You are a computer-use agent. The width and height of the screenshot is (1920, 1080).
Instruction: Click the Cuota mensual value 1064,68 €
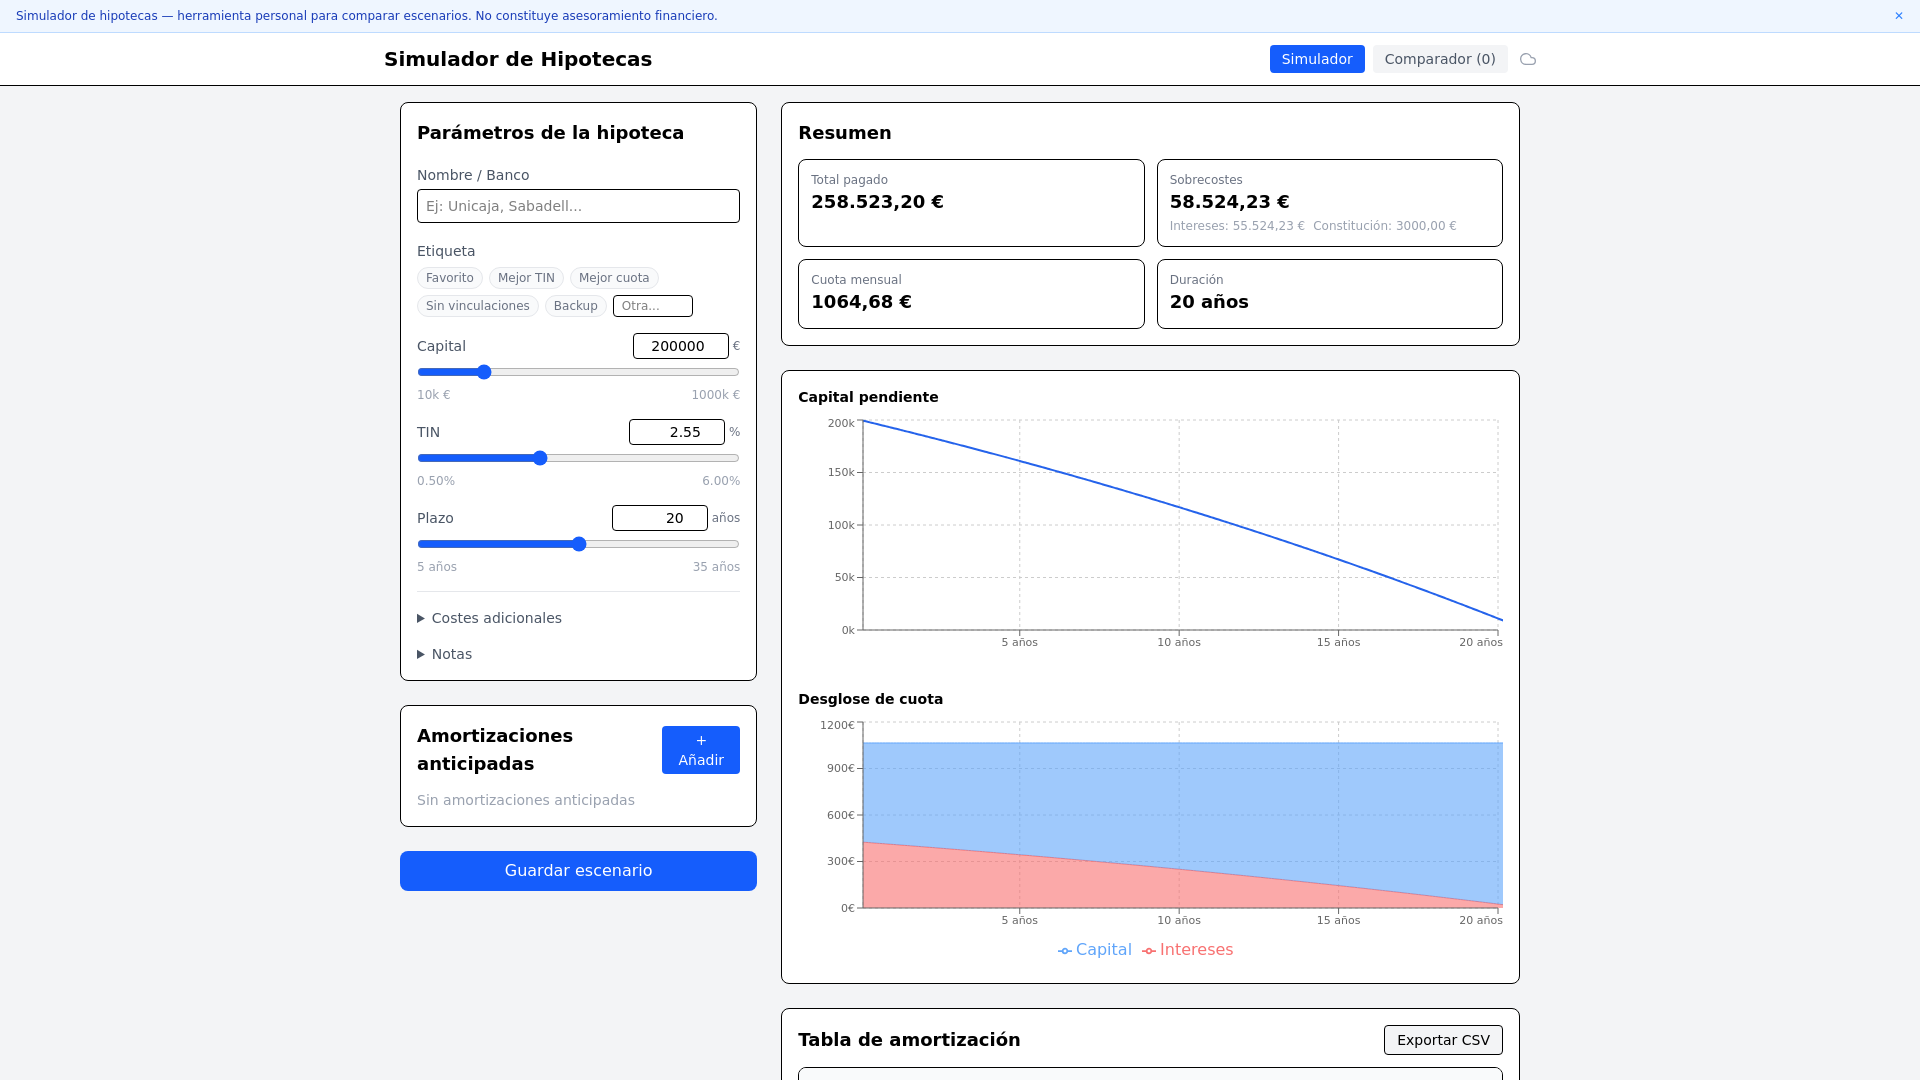tap(861, 302)
